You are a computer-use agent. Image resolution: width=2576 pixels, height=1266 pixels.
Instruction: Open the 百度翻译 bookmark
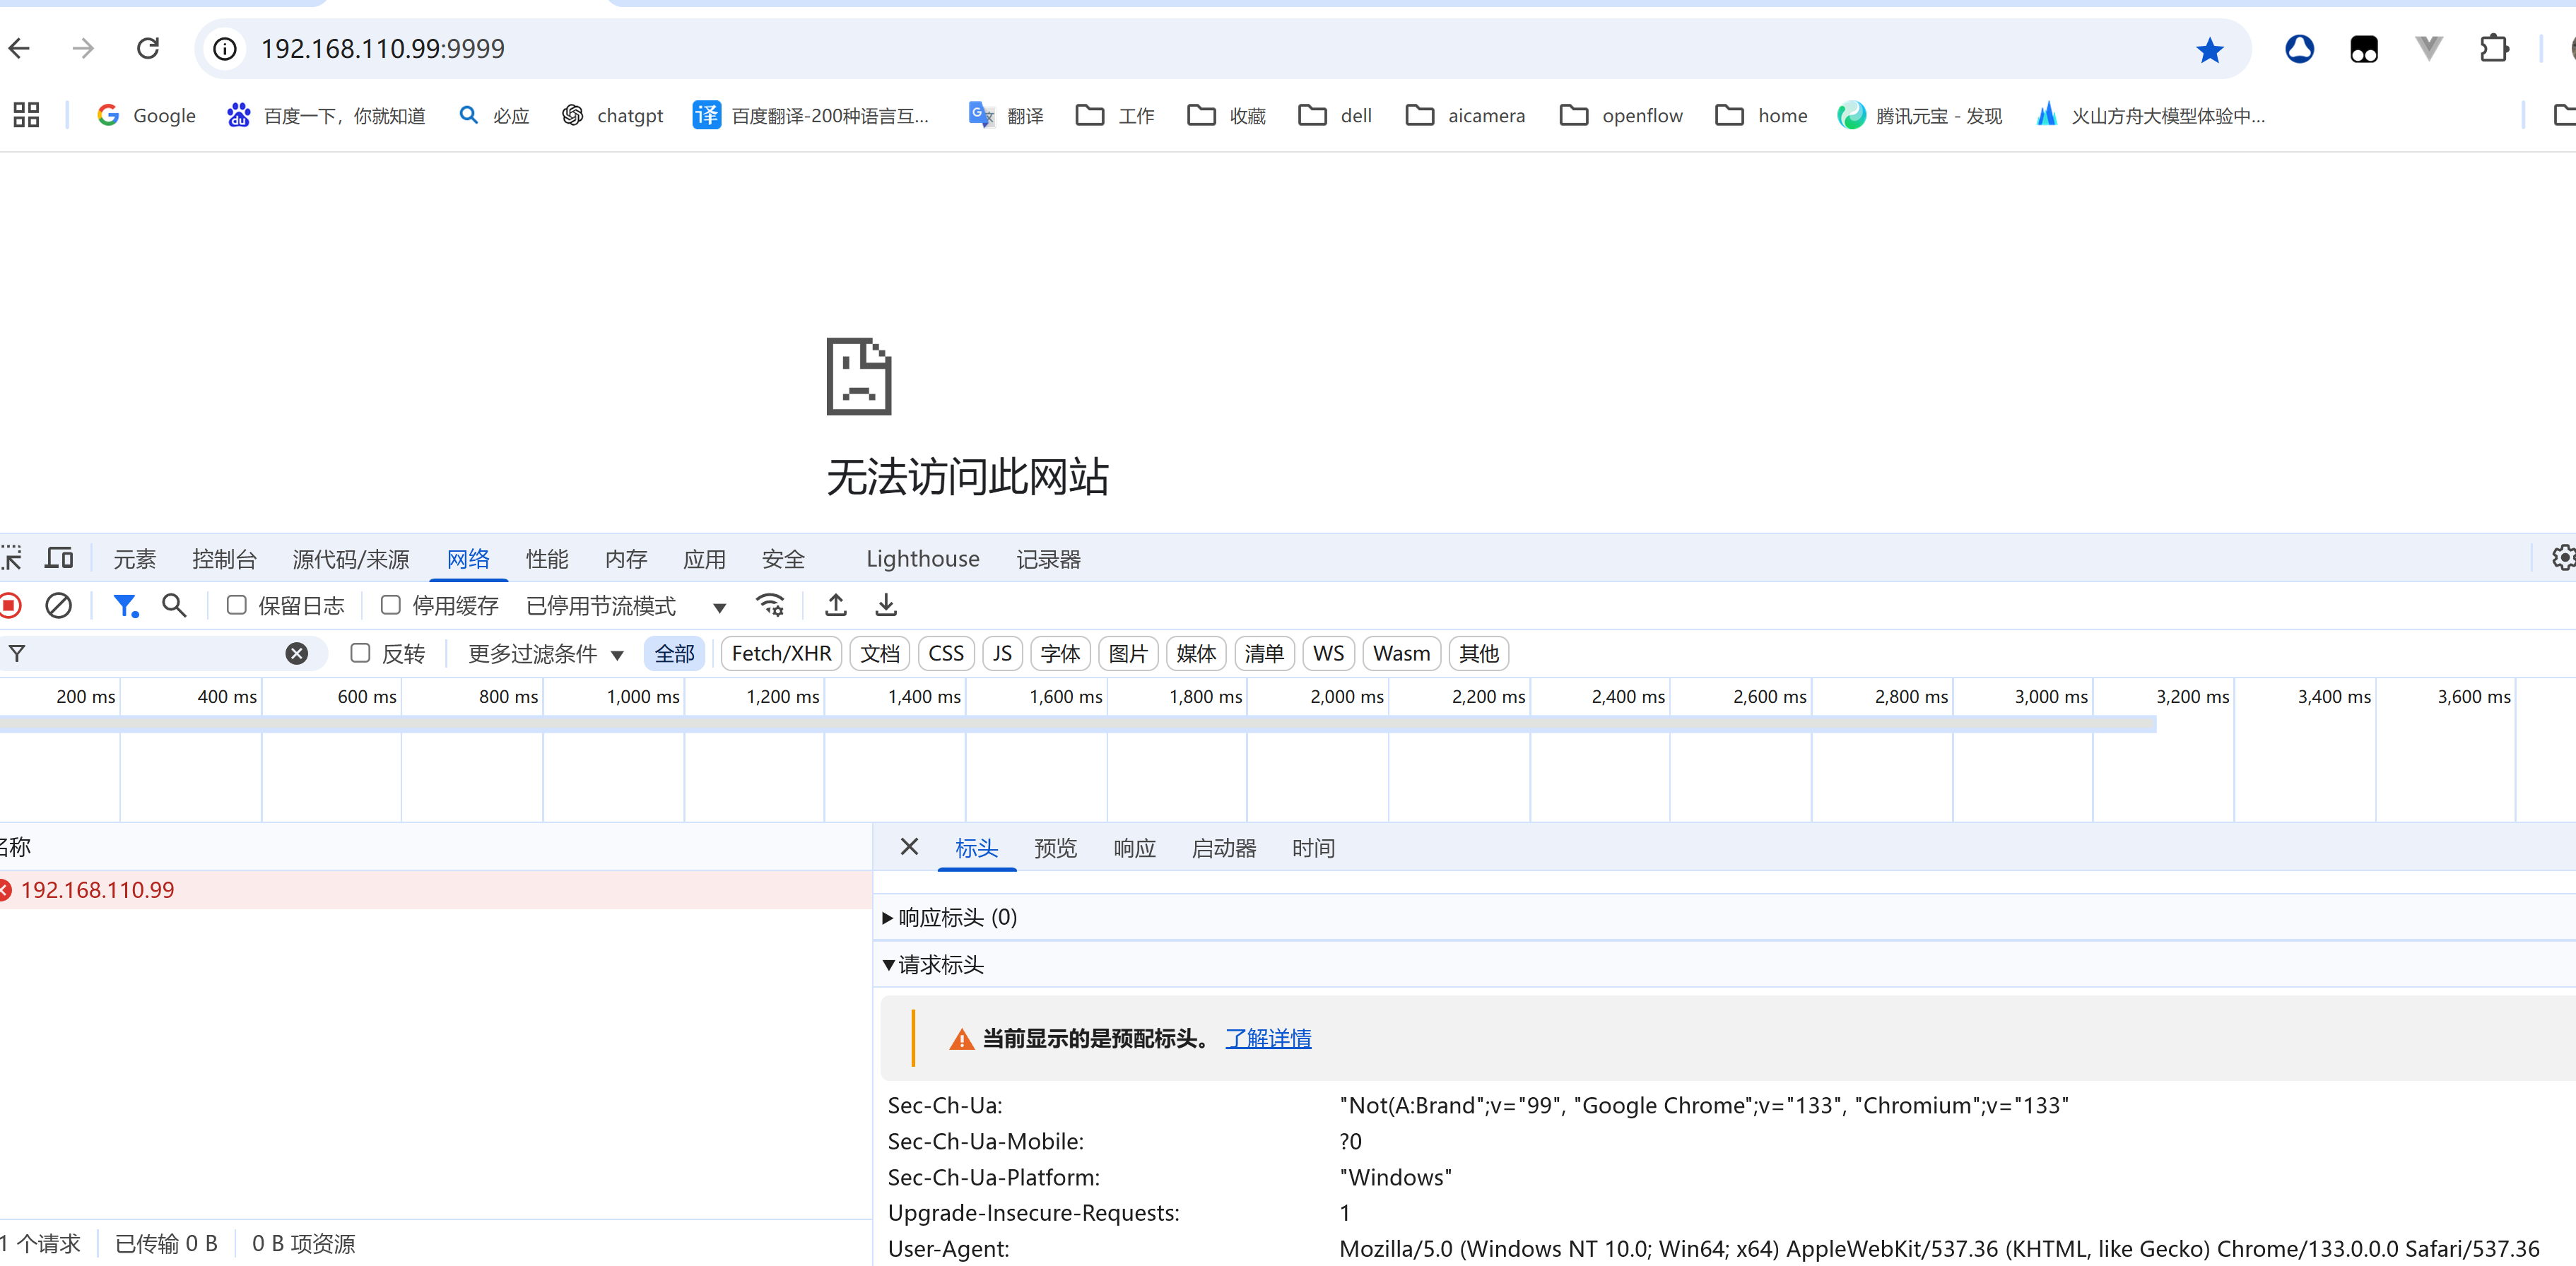pyautogui.click(x=811, y=115)
